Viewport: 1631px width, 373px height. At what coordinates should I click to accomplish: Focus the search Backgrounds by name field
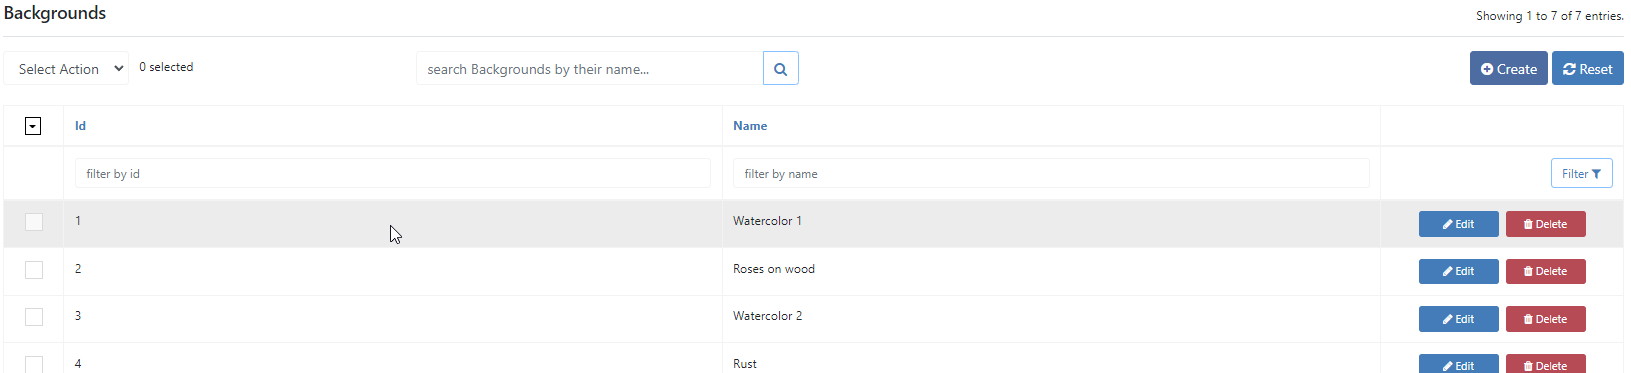[x=590, y=68]
